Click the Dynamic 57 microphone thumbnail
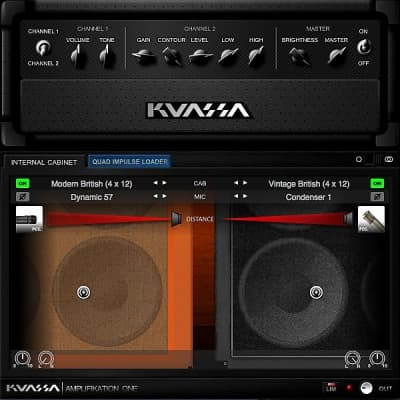400x400 pixels. [29, 219]
